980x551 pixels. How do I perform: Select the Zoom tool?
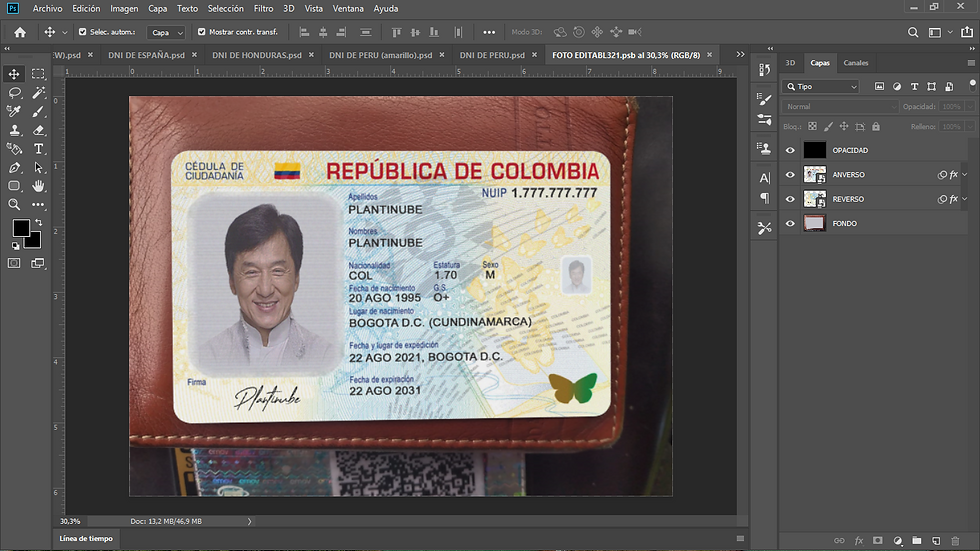[x=14, y=204]
